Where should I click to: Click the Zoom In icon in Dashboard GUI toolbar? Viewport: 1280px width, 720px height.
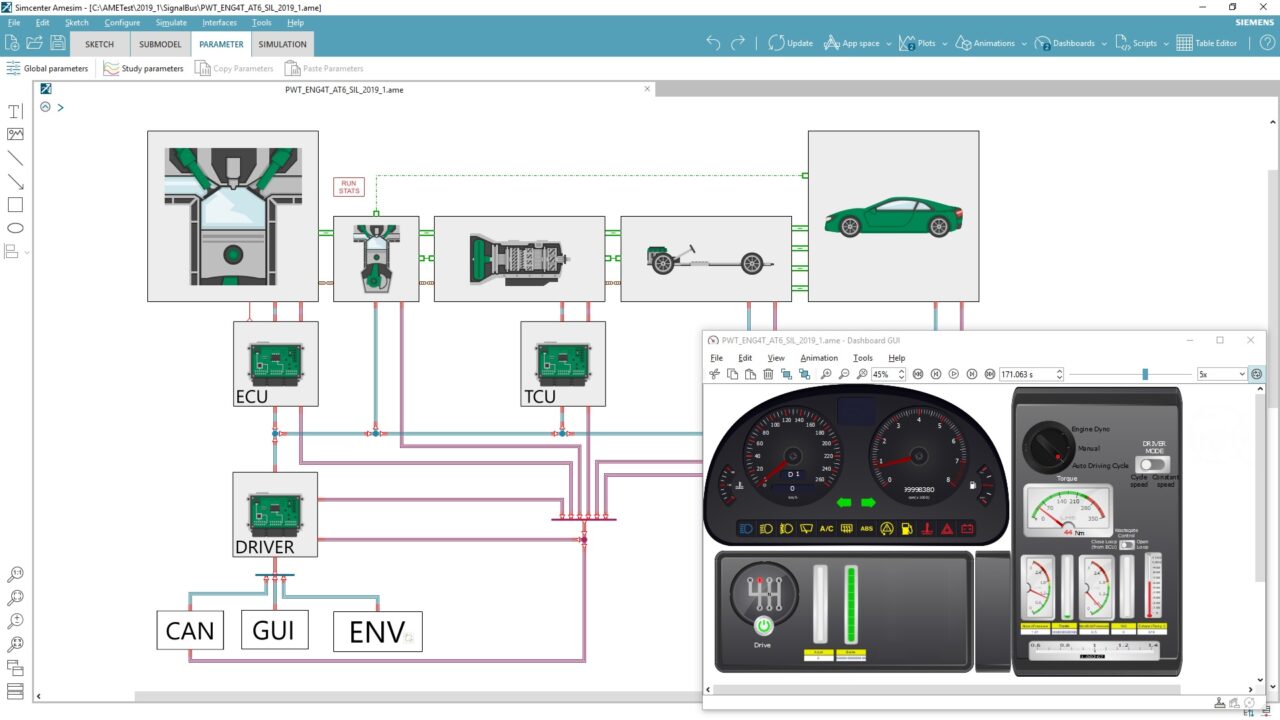[x=825, y=374]
